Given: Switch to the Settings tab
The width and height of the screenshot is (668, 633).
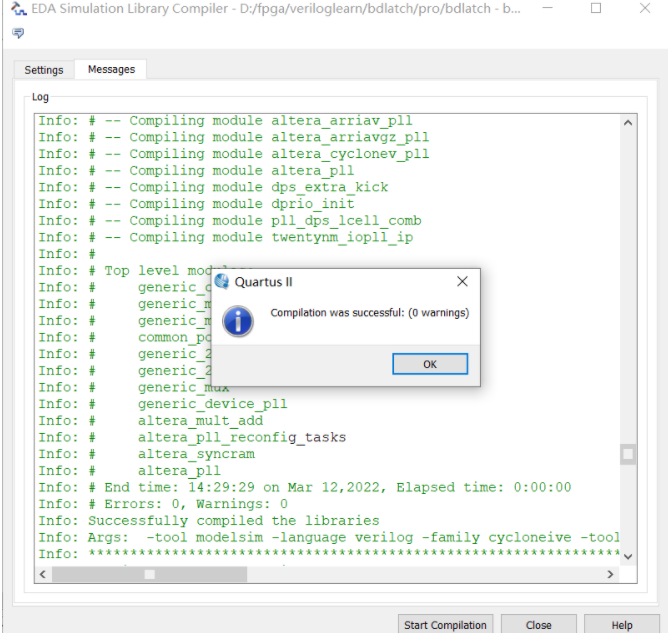Looking at the screenshot, I should pos(44,70).
